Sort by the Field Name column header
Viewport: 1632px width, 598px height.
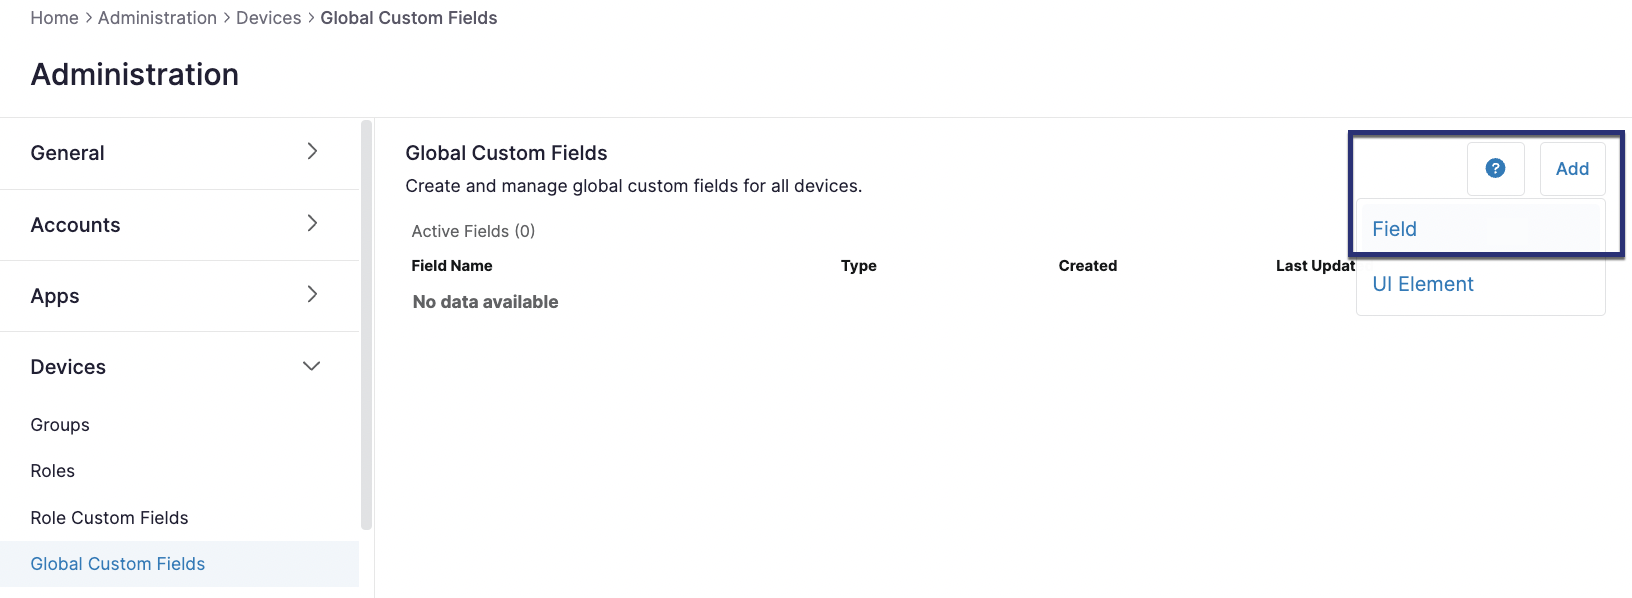[x=452, y=266]
